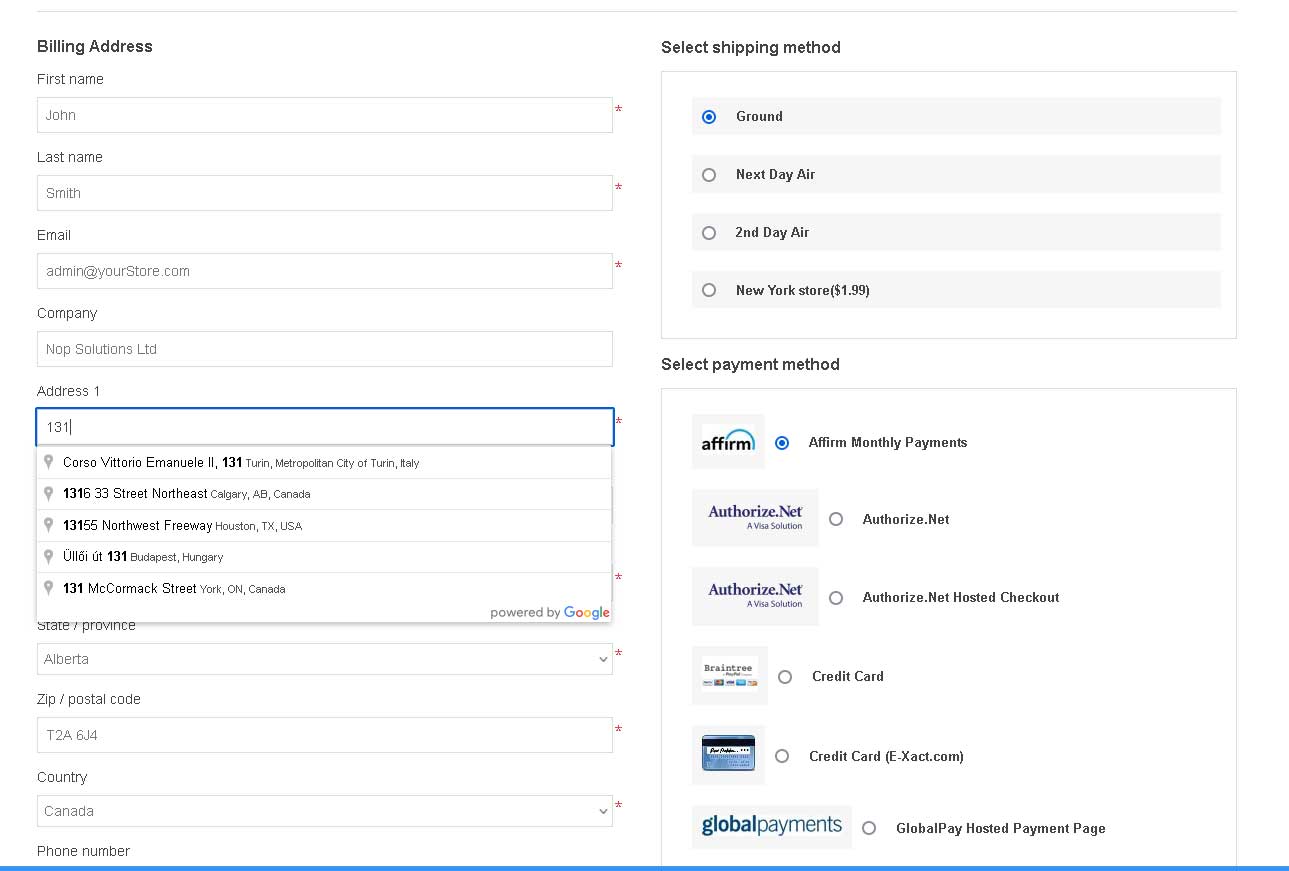Click the globalpayments logo
This screenshot has width=1289, height=871.
point(772,827)
